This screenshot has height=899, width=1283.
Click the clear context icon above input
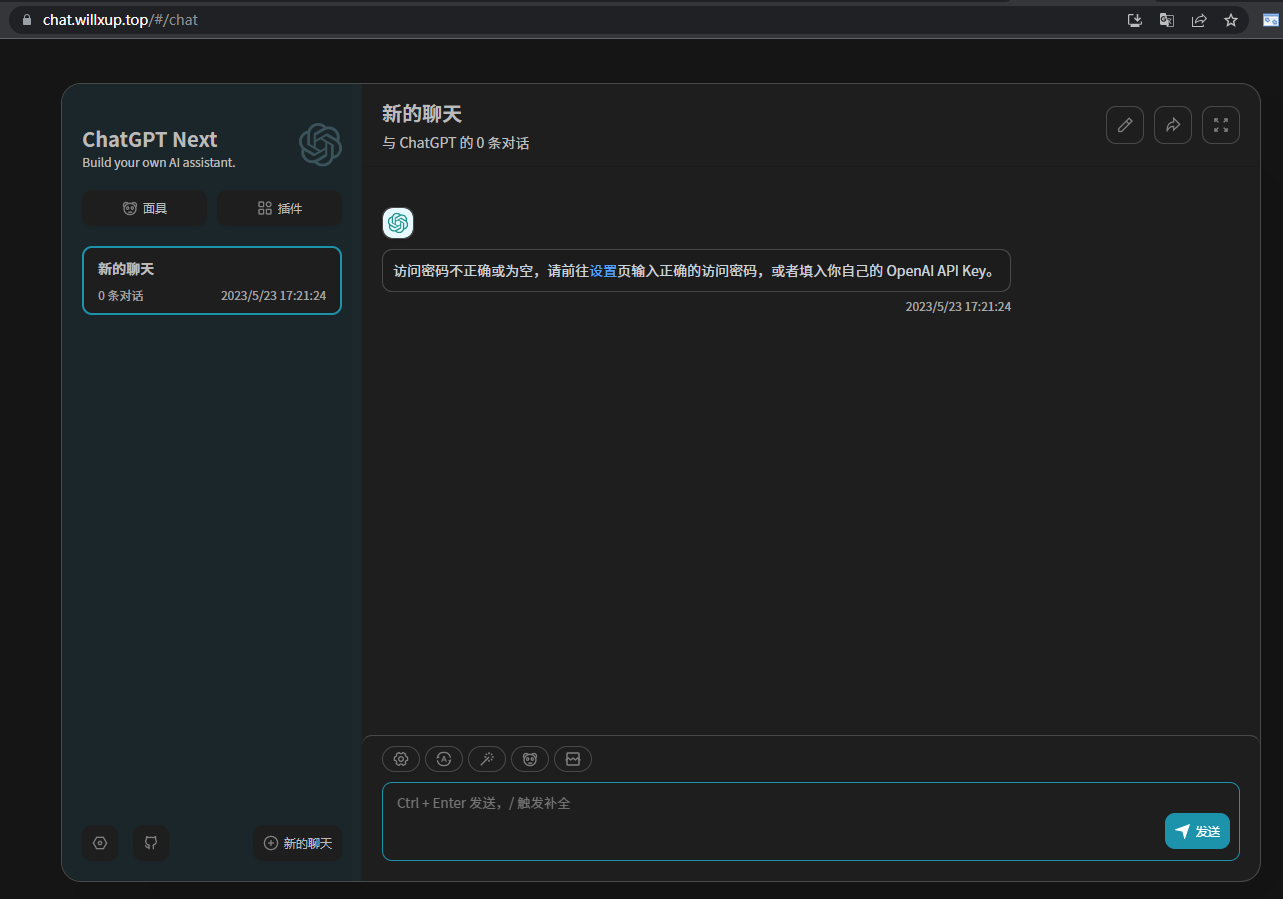(573, 759)
